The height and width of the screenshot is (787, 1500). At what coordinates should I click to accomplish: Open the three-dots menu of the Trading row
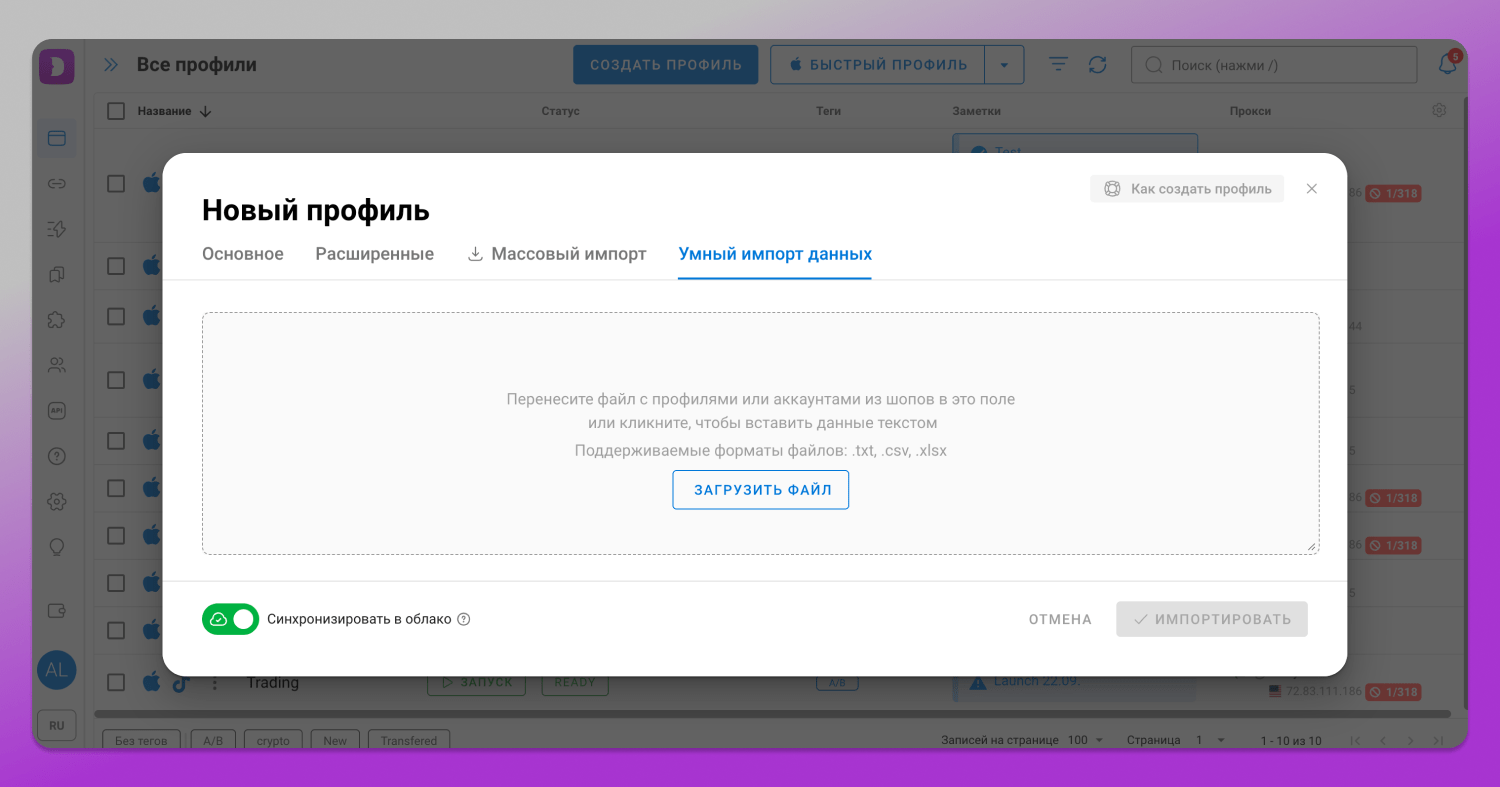214,683
